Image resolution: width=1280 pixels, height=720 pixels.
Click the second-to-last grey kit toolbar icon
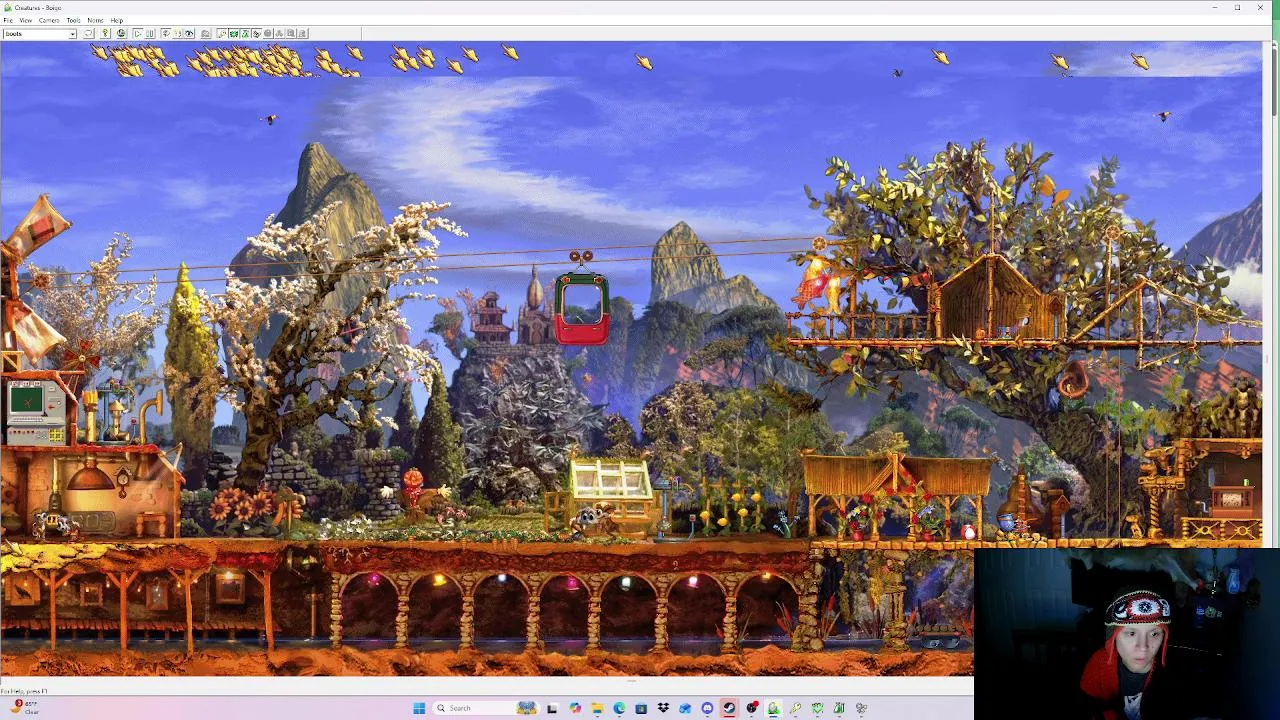pos(290,34)
